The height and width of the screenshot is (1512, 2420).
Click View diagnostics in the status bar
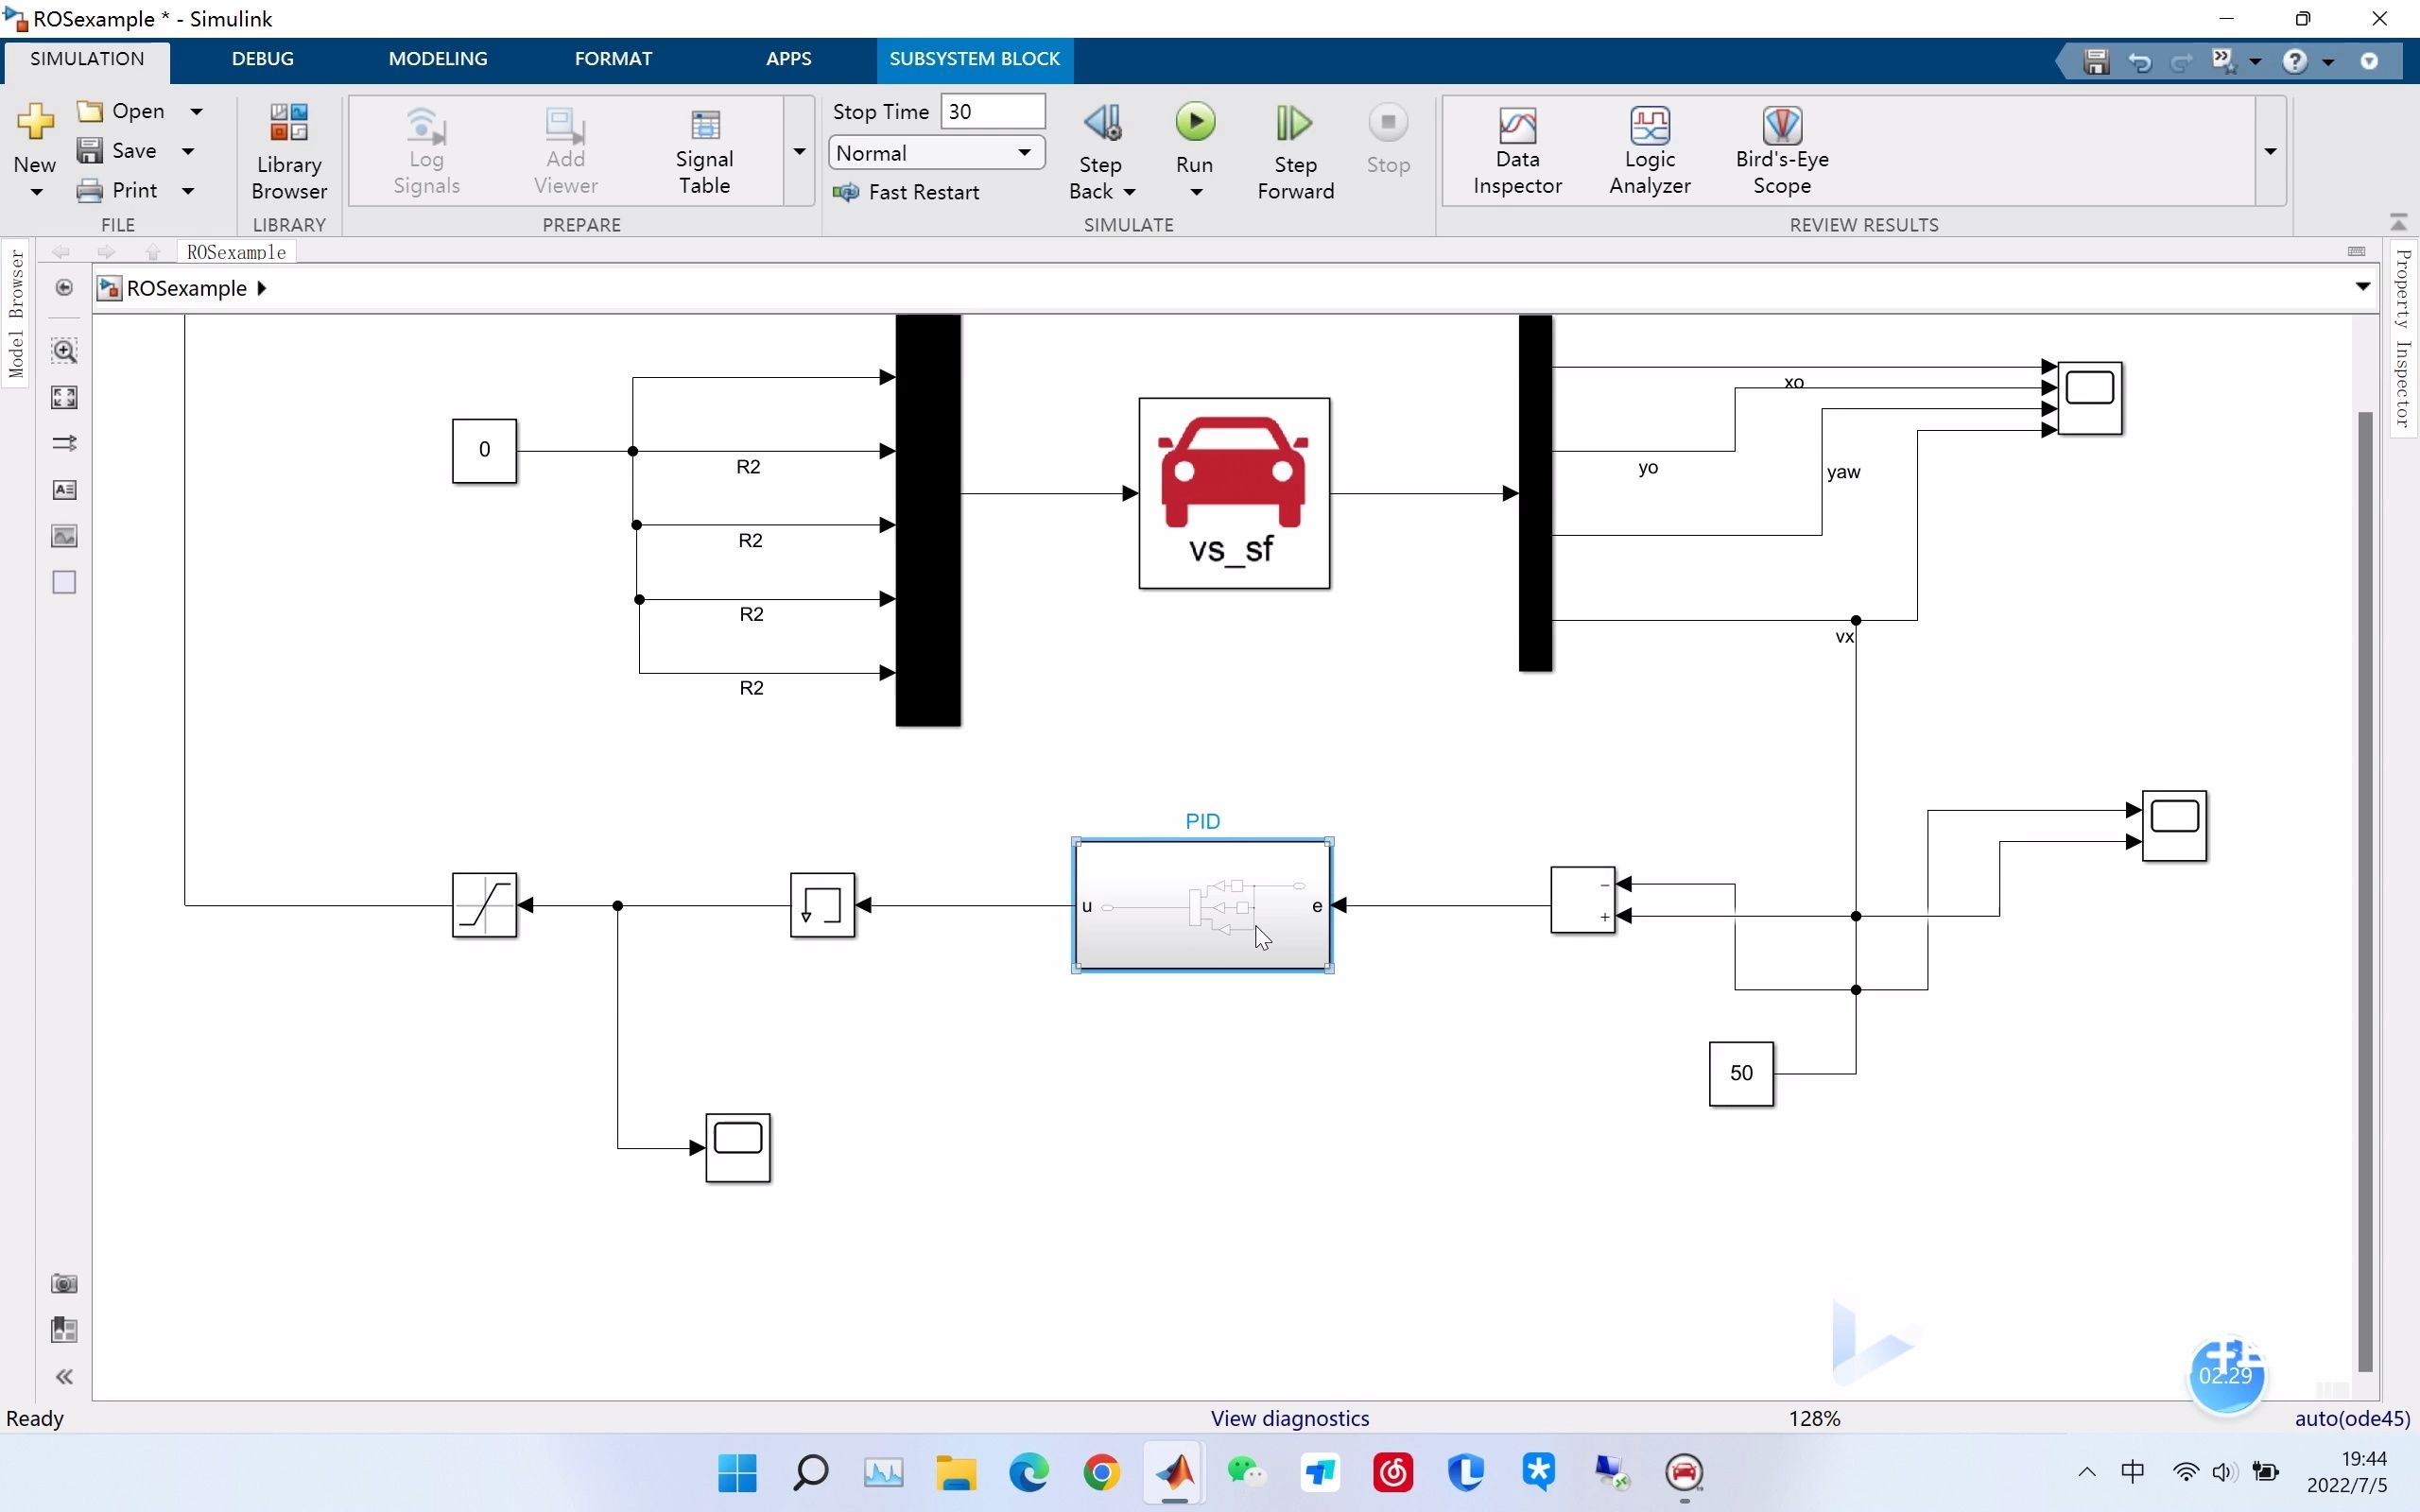(1289, 1417)
